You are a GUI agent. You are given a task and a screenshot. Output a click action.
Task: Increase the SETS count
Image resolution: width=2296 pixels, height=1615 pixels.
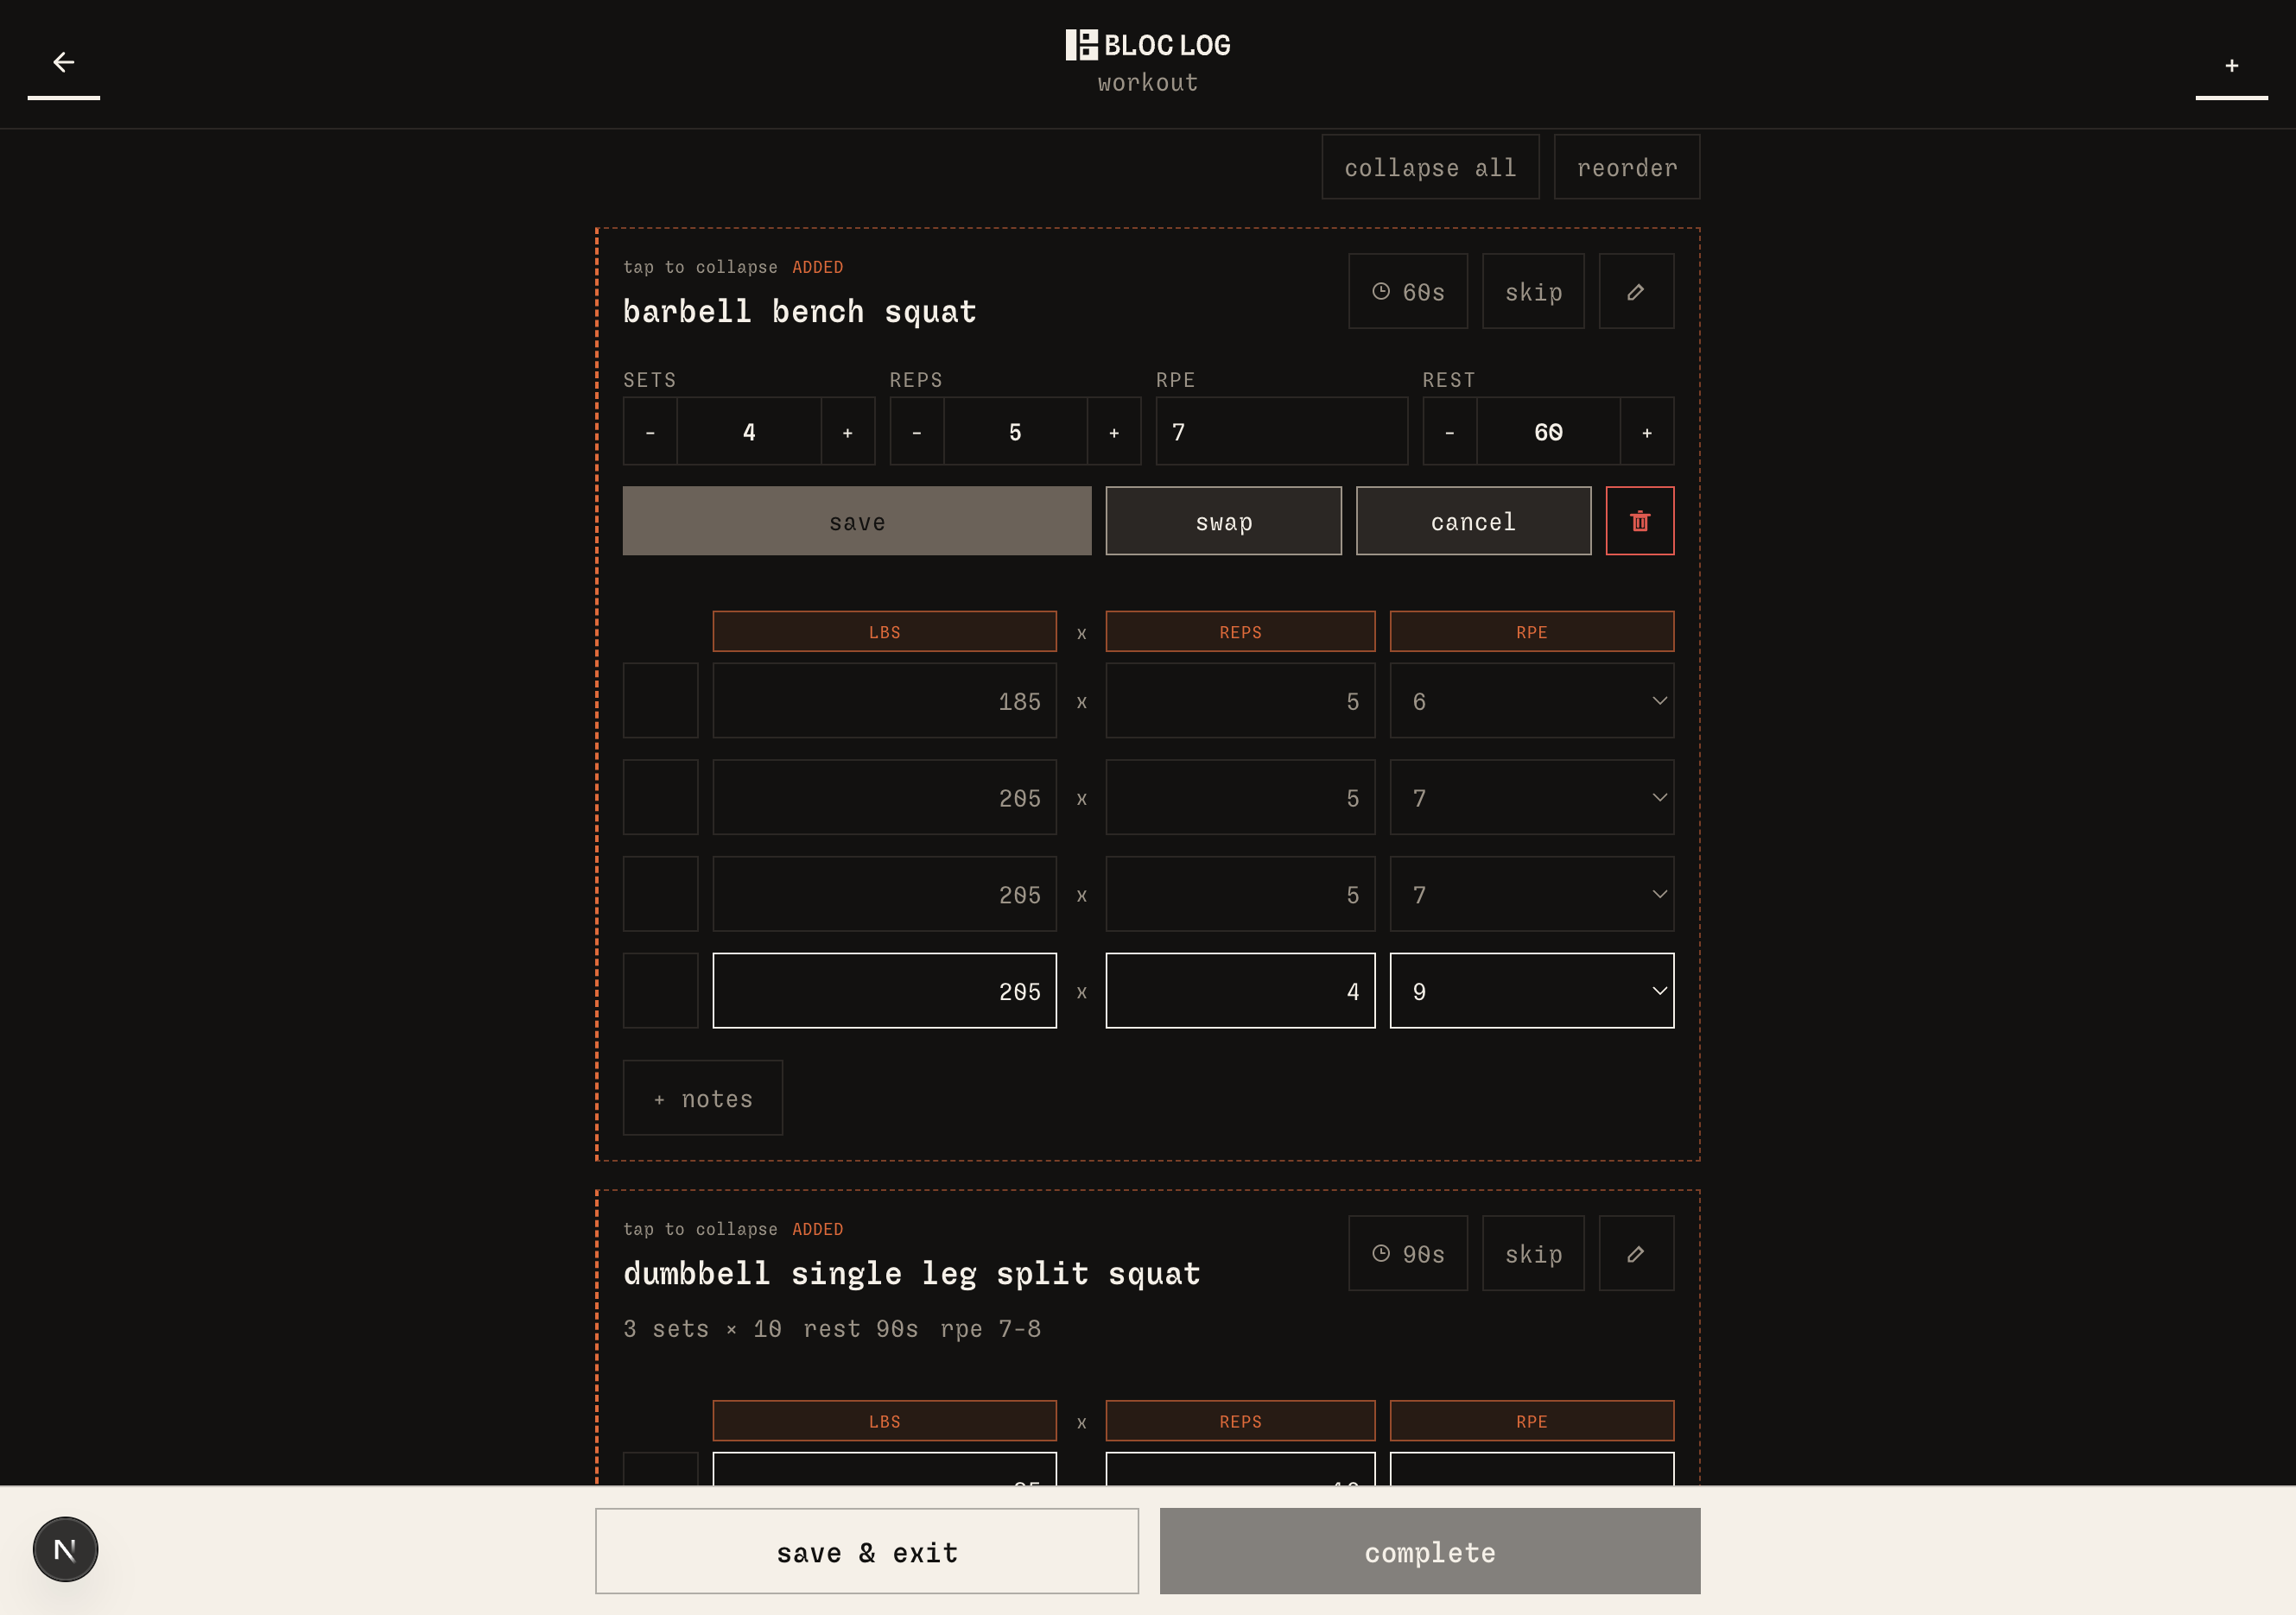point(848,431)
